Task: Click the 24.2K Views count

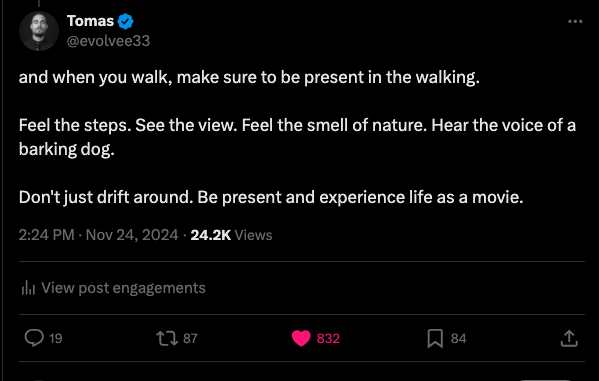Action: click(x=231, y=235)
